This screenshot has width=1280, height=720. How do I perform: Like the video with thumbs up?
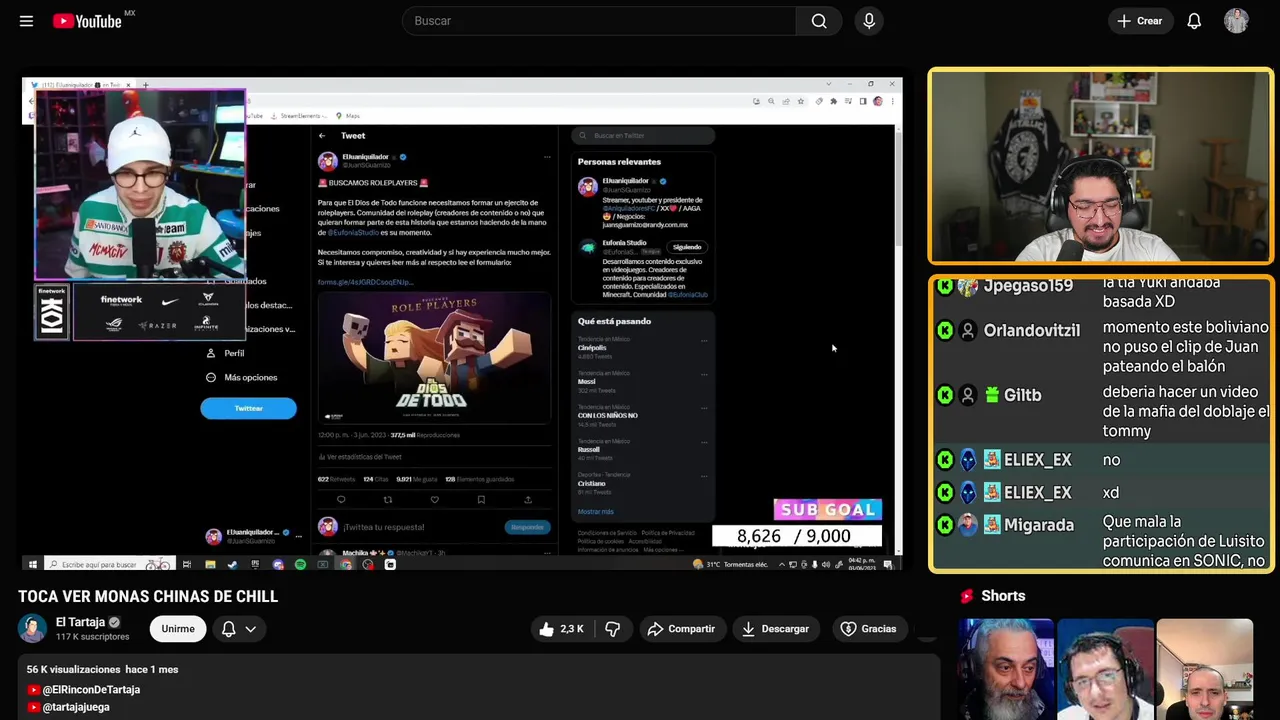(561, 629)
